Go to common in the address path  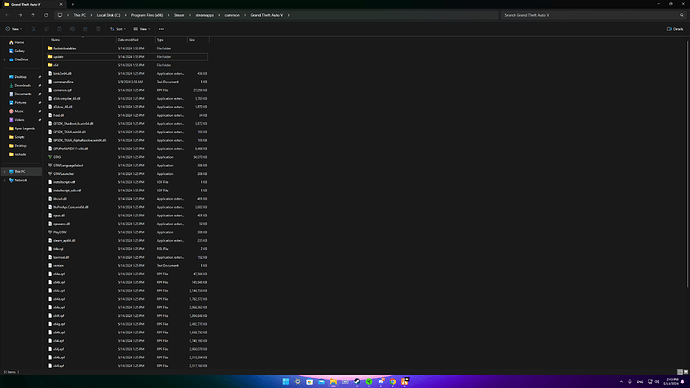232,15
